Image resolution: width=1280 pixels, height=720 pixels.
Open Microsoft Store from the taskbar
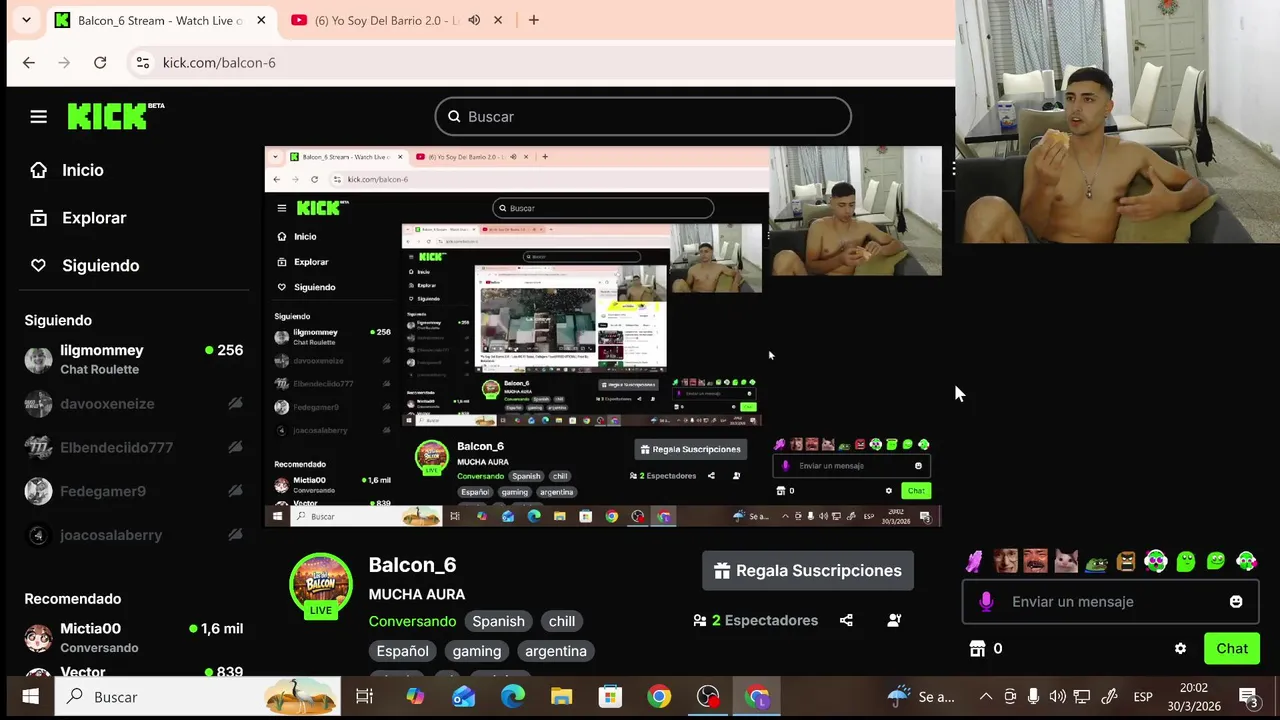point(610,697)
